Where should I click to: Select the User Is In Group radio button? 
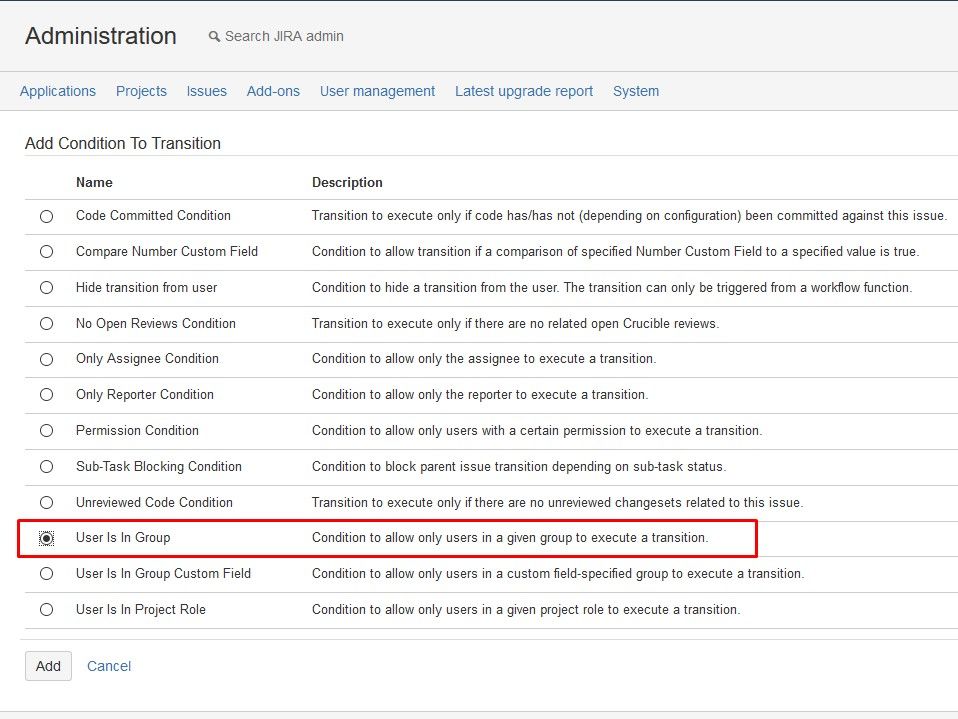pos(46,538)
